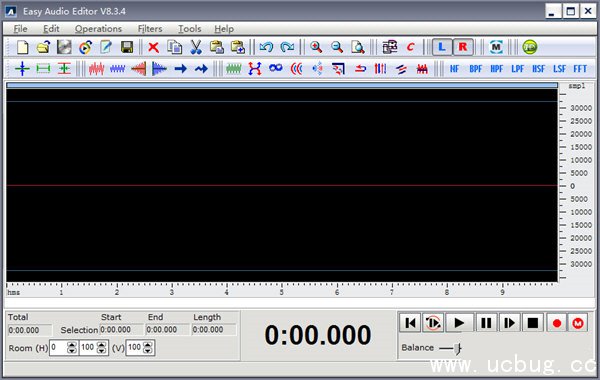Image resolution: width=600 pixels, height=380 pixels.
Task: Open the FFT filter
Action: pyautogui.click(x=580, y=69)
